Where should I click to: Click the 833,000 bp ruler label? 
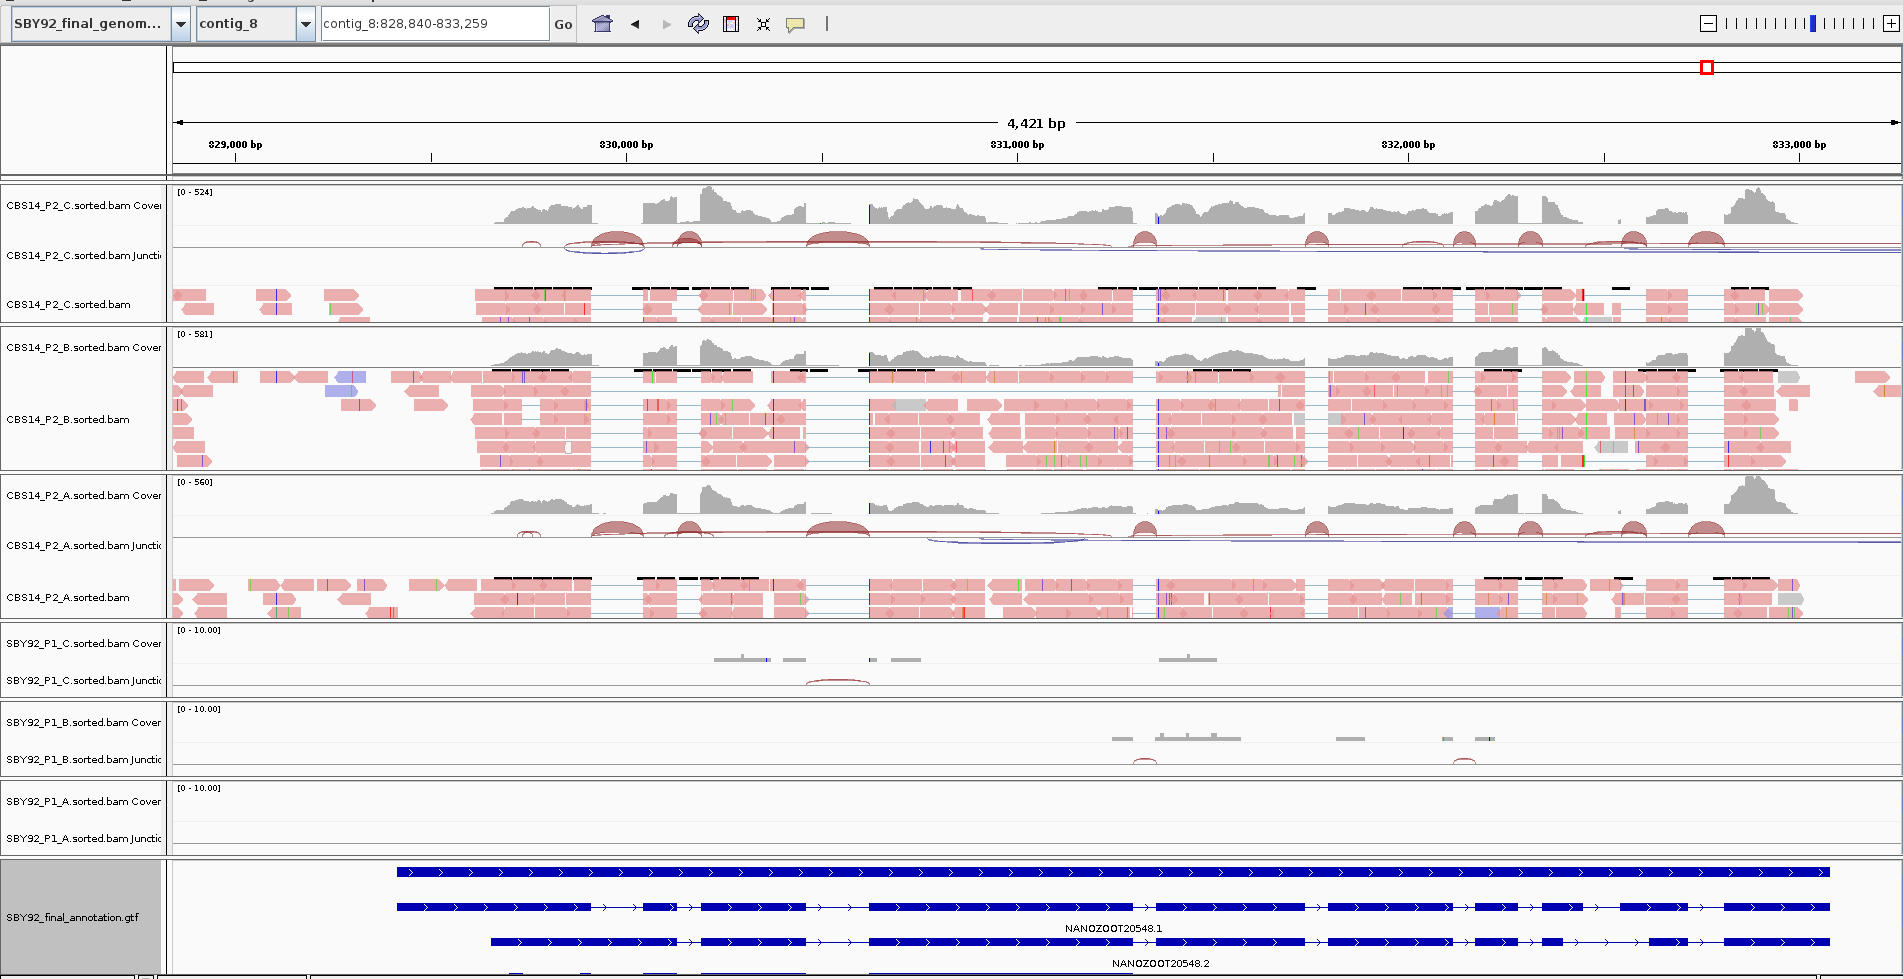[x=1799, y=145]
